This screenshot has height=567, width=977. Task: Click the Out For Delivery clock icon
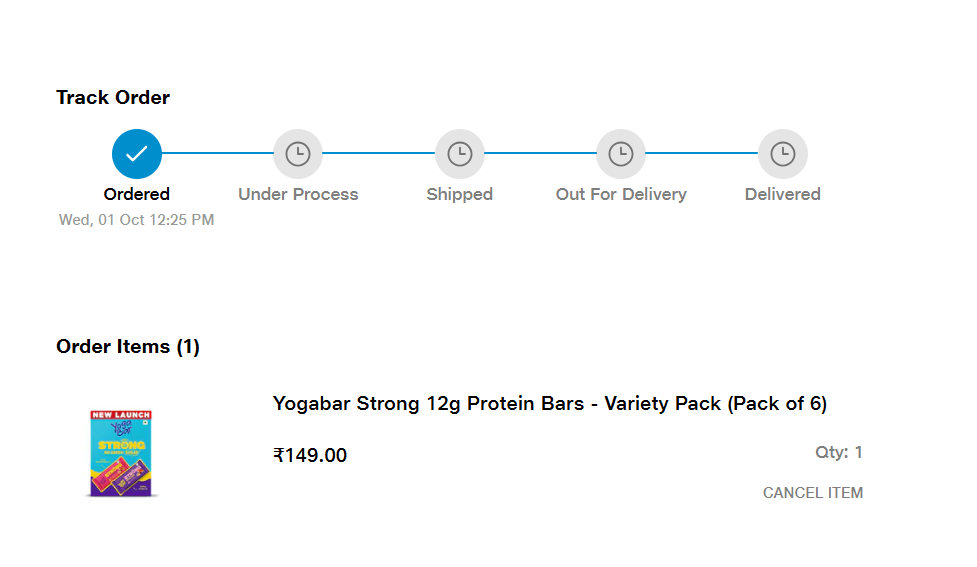pos(621,154)
